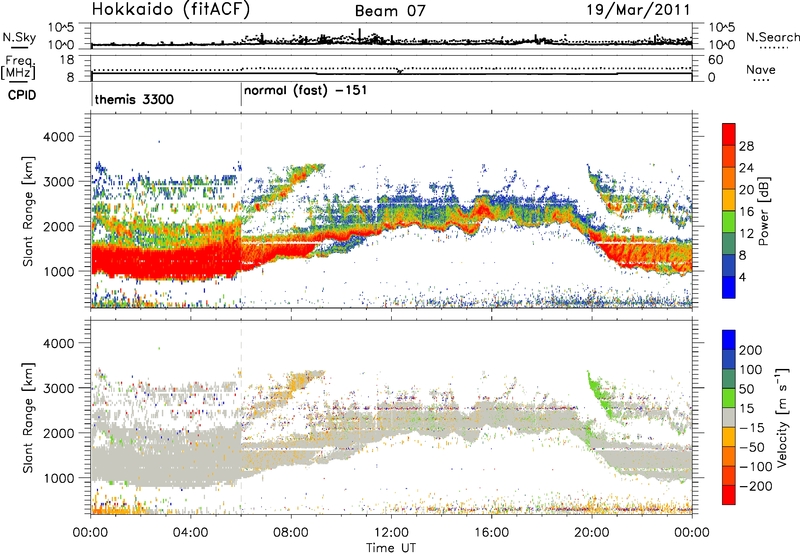Screen dimensions: 800x554
Task: Click the 28 tick on the power scale
Action: coord(746,146)
